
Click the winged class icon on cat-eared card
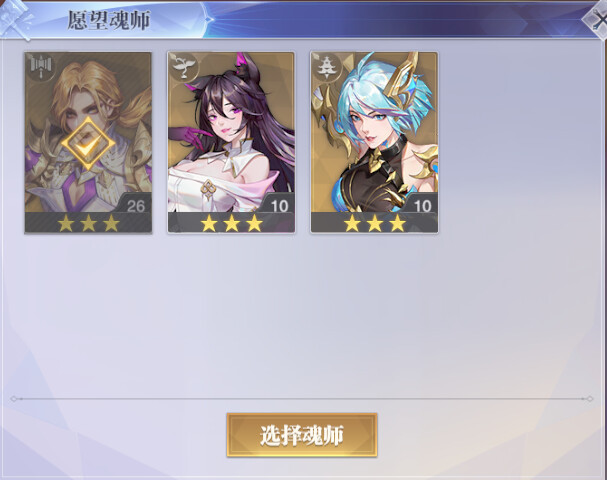(x=184, y=68)
